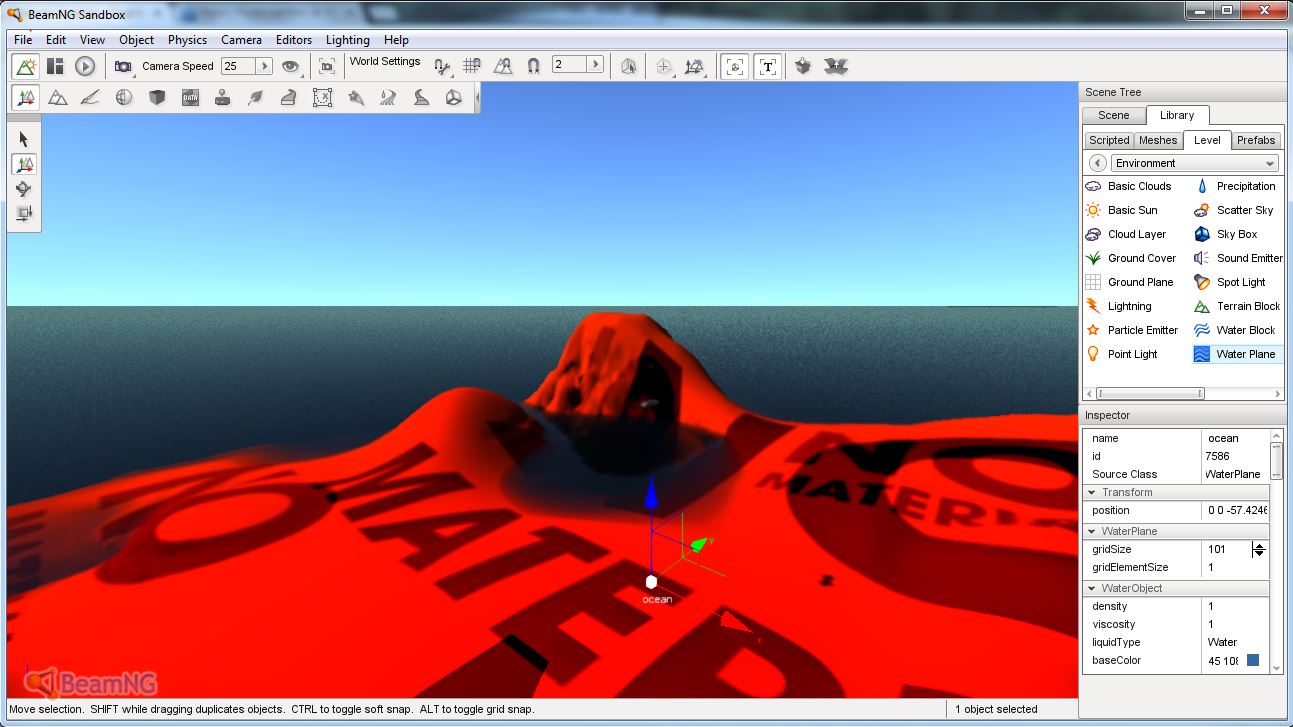Switch to the Scripted library tab
Viewport: 1293px width, 727px height.
point(1109,141)
